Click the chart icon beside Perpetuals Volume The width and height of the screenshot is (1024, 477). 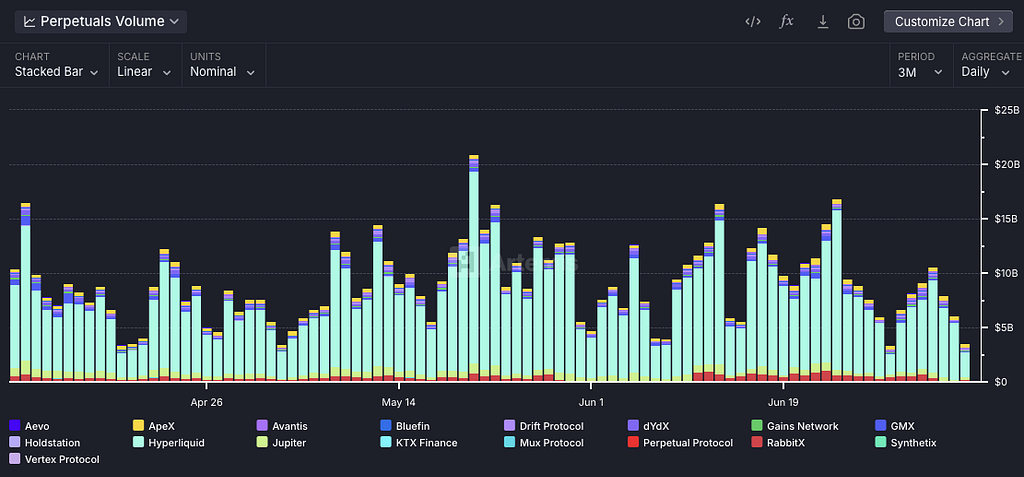click(x=29, y=22)
